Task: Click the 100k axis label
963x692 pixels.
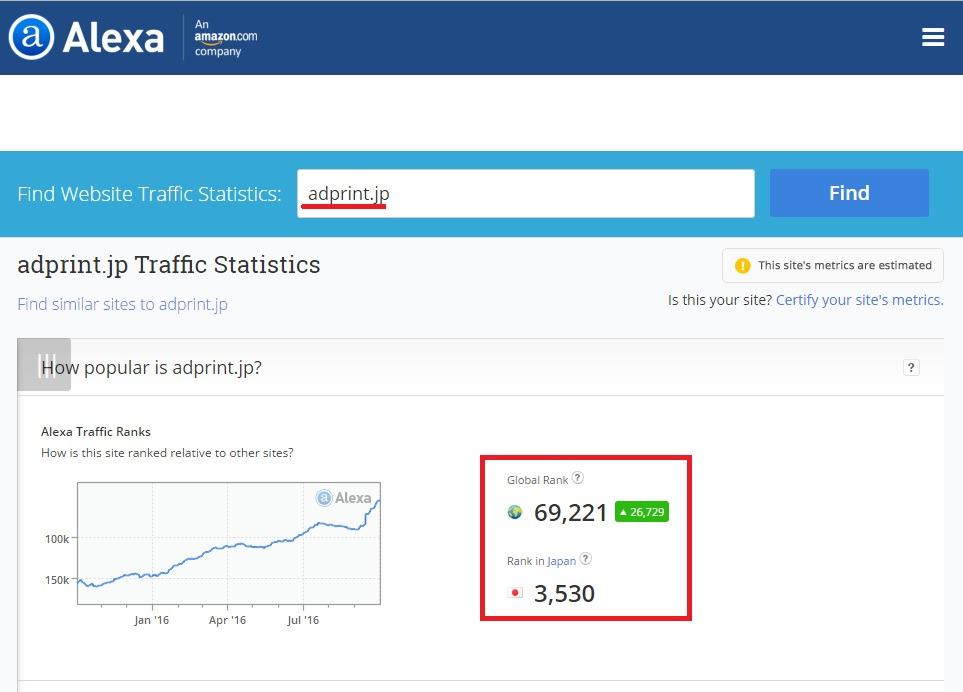Action: coord(57,539)
